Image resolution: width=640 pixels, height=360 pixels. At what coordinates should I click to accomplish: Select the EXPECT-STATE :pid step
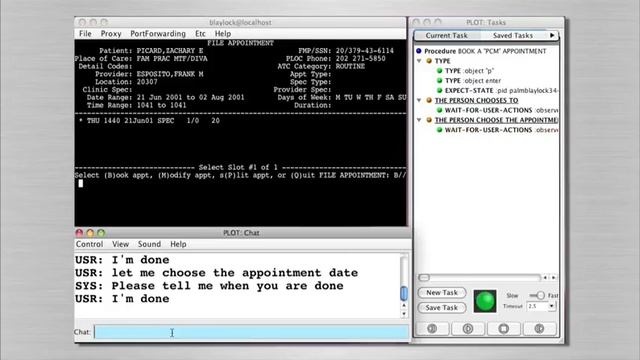[502, 90]
